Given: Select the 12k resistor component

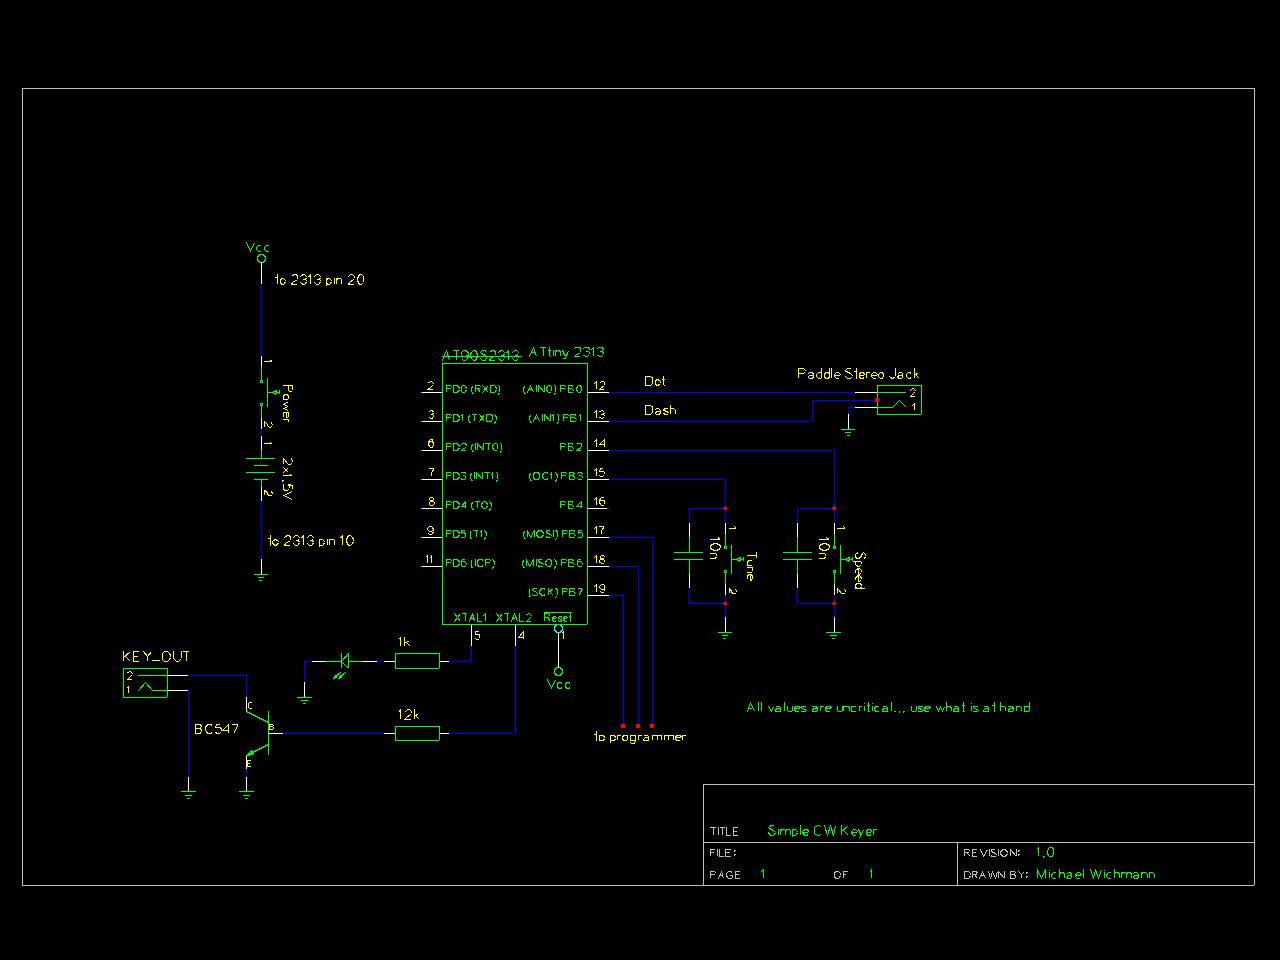Looking at the screenshot, I should (x=417, y=733).
